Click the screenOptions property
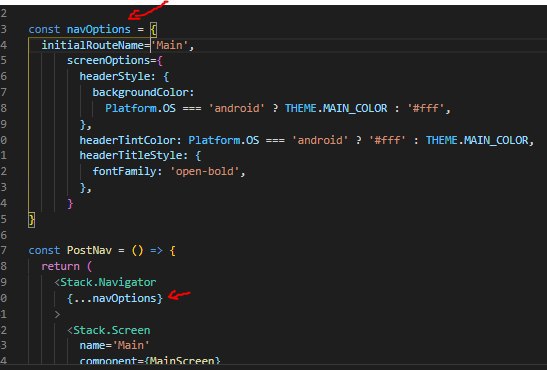 pos(108,61)
